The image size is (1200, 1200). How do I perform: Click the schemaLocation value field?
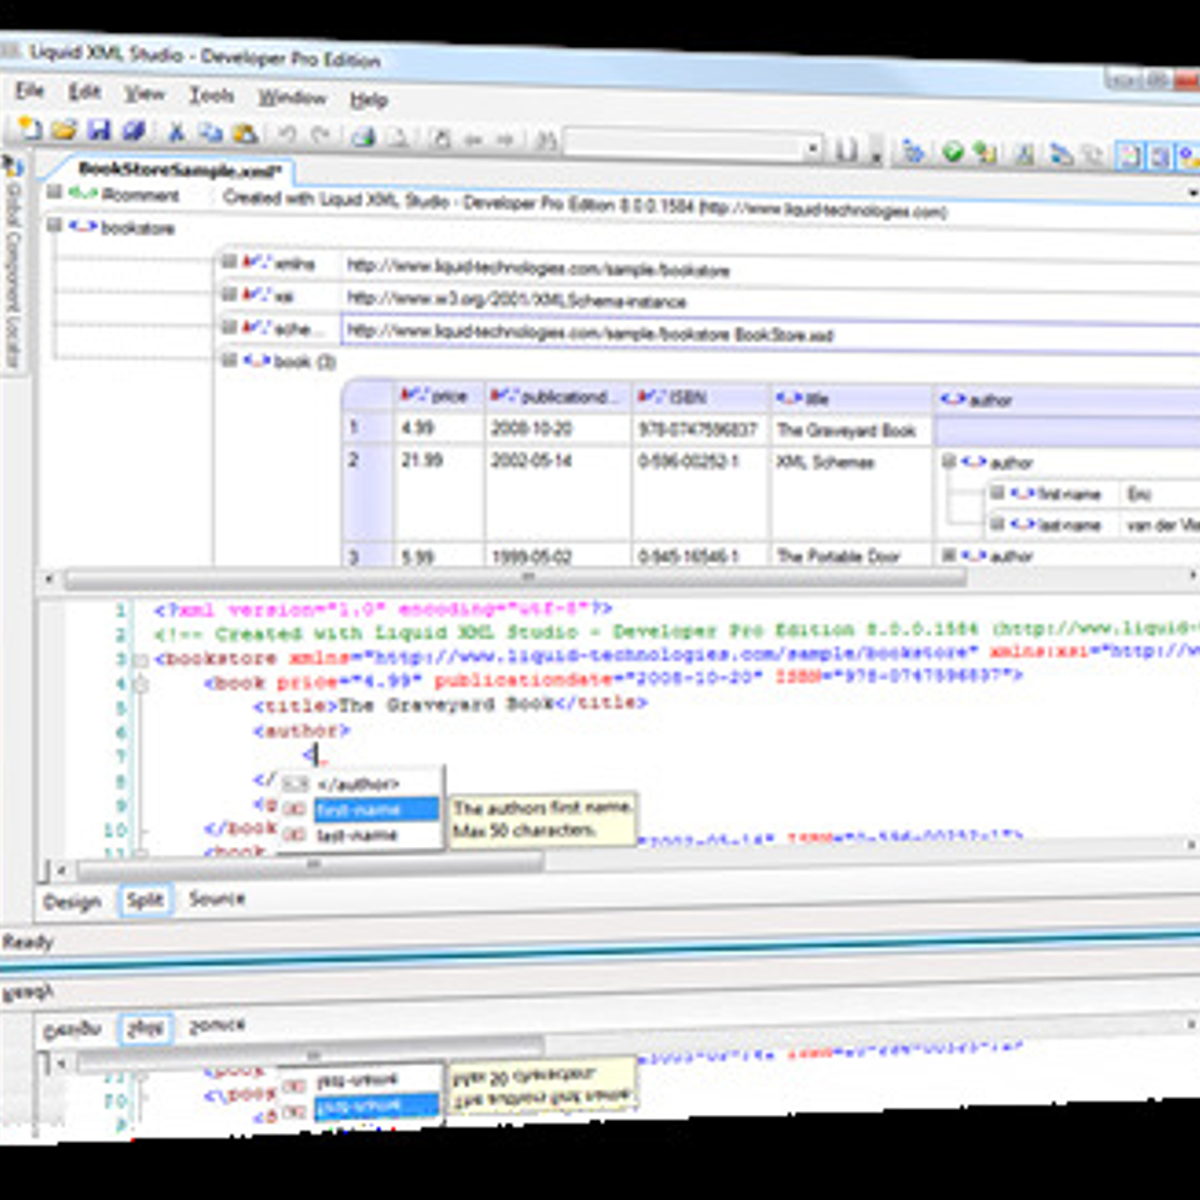[x=770, y=334]
